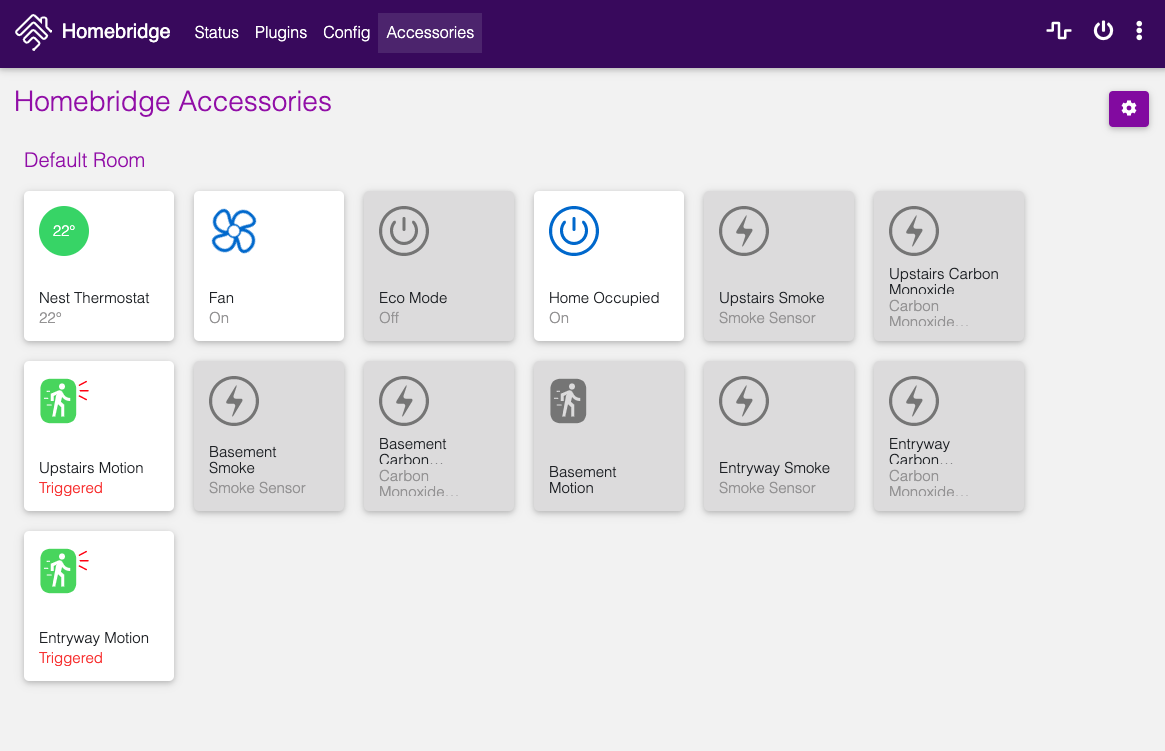
Task: Click the Upstairs Carbon Monoxide bolt icon
Action: [914, 231]
